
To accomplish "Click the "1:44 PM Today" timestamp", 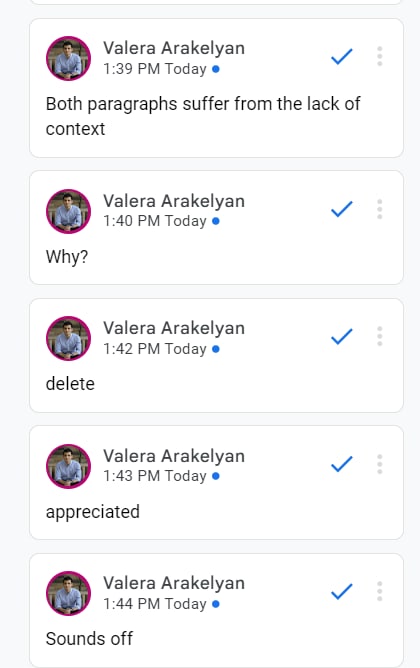I will 155,604.
